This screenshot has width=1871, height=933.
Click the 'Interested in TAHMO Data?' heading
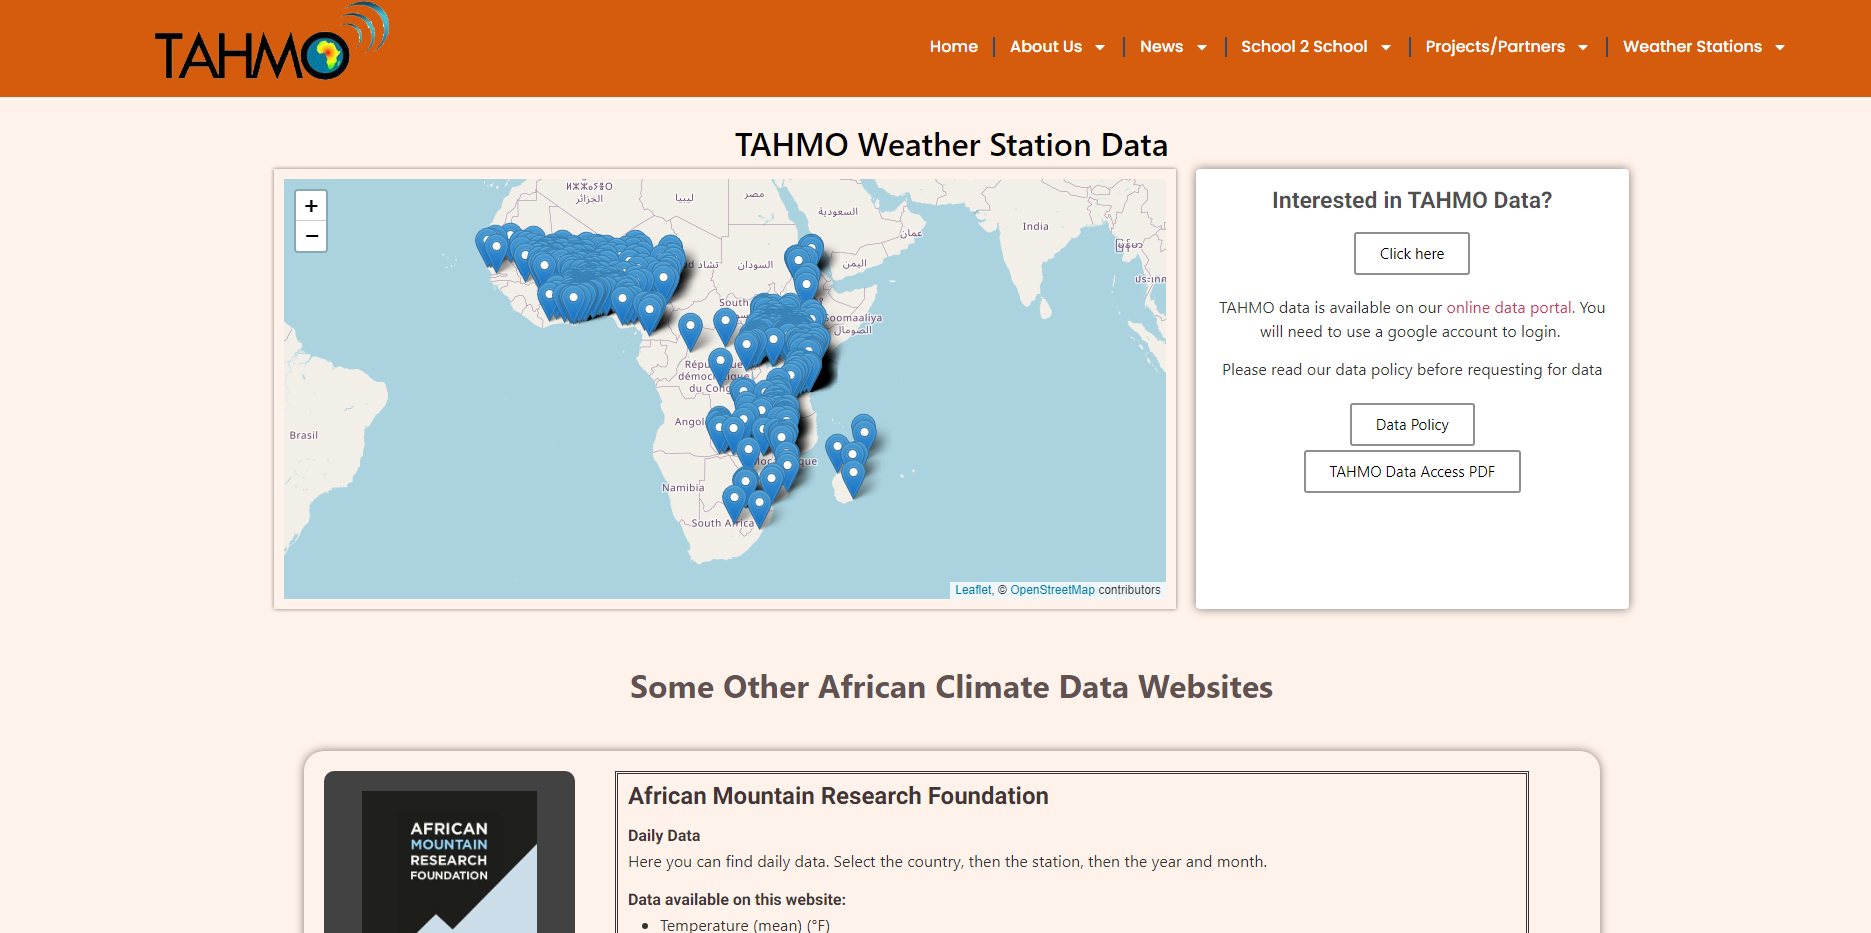pos(1412,200)
